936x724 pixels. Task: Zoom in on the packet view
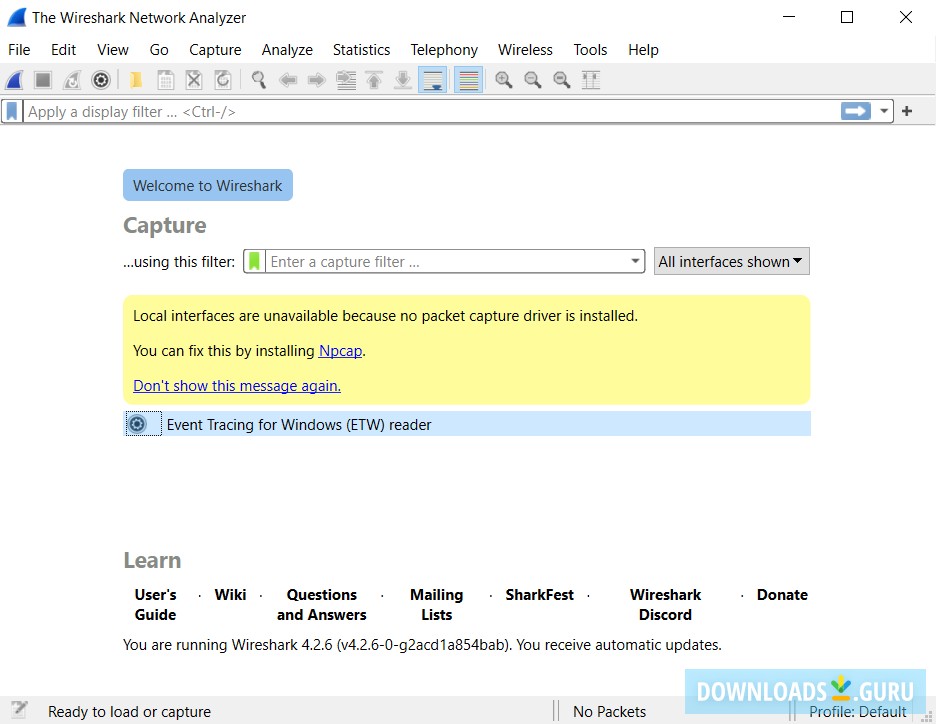504,79
